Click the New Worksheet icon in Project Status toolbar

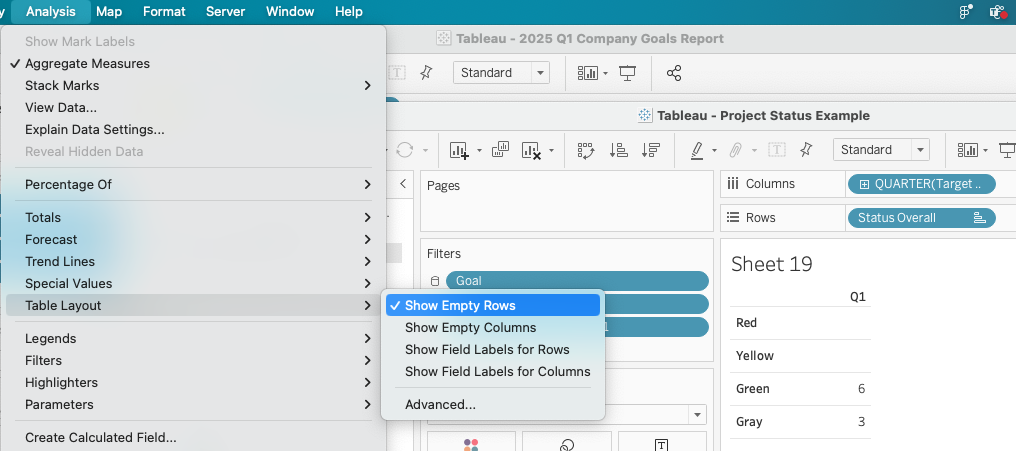point(459,150)
